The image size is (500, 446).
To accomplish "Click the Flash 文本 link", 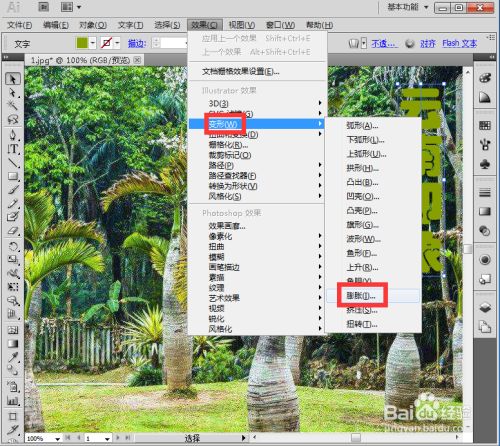I will tap(460, 44).
